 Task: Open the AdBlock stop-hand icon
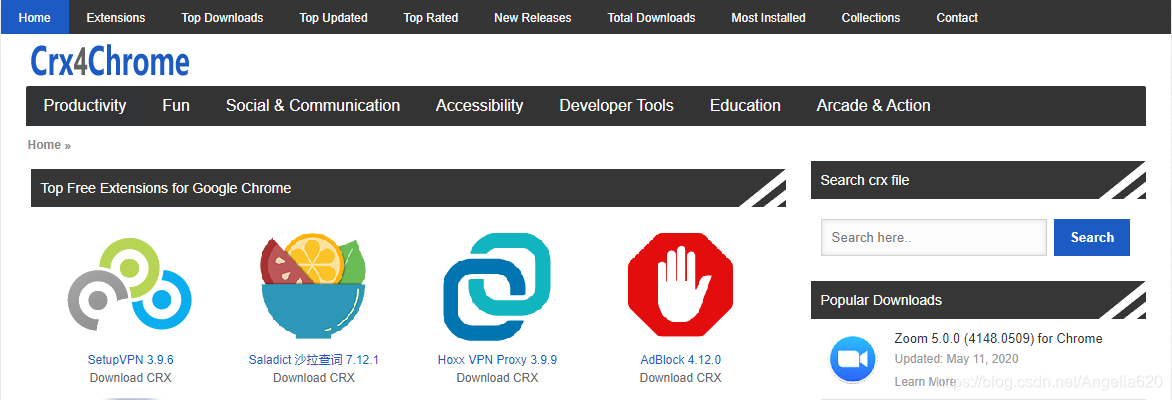click(680, 285)
